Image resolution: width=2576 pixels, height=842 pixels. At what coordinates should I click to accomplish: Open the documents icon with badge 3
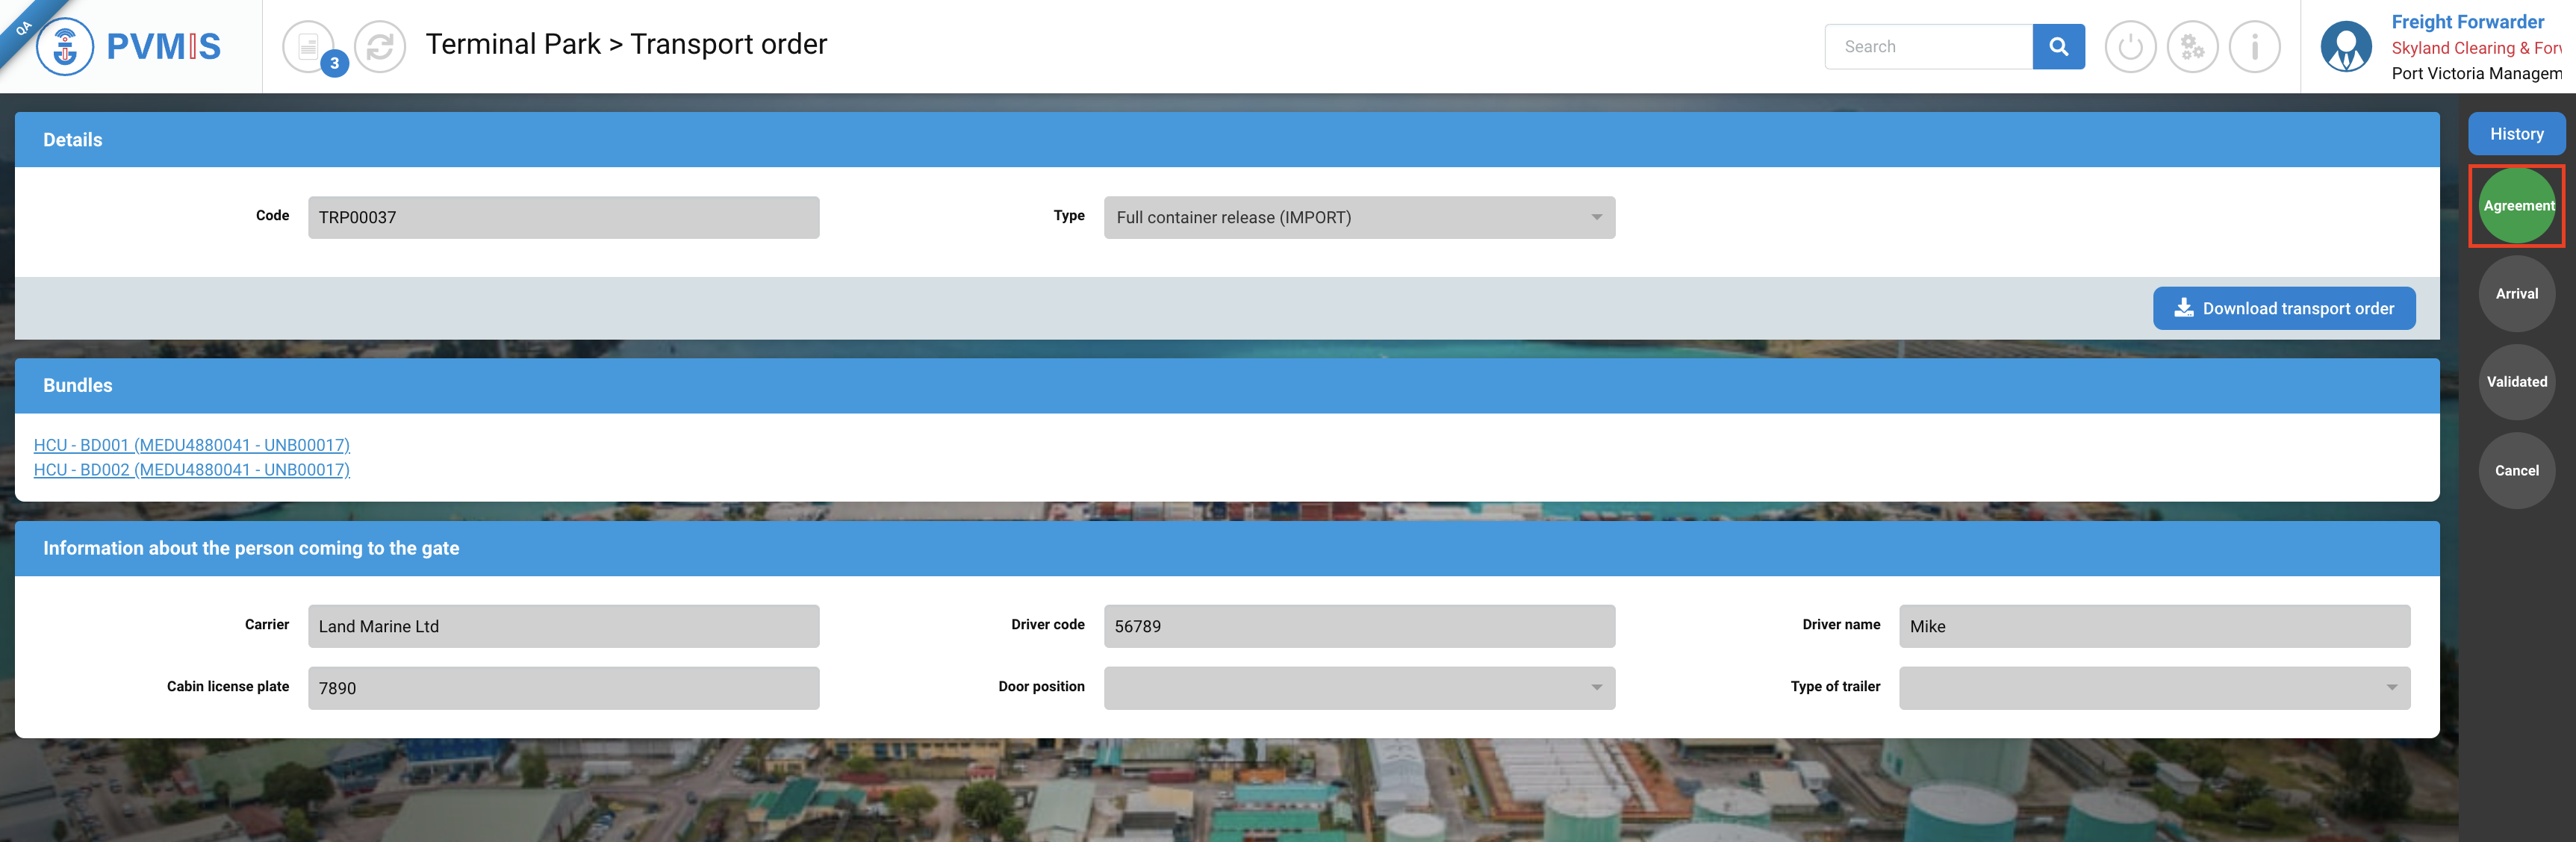pos(309,46)
